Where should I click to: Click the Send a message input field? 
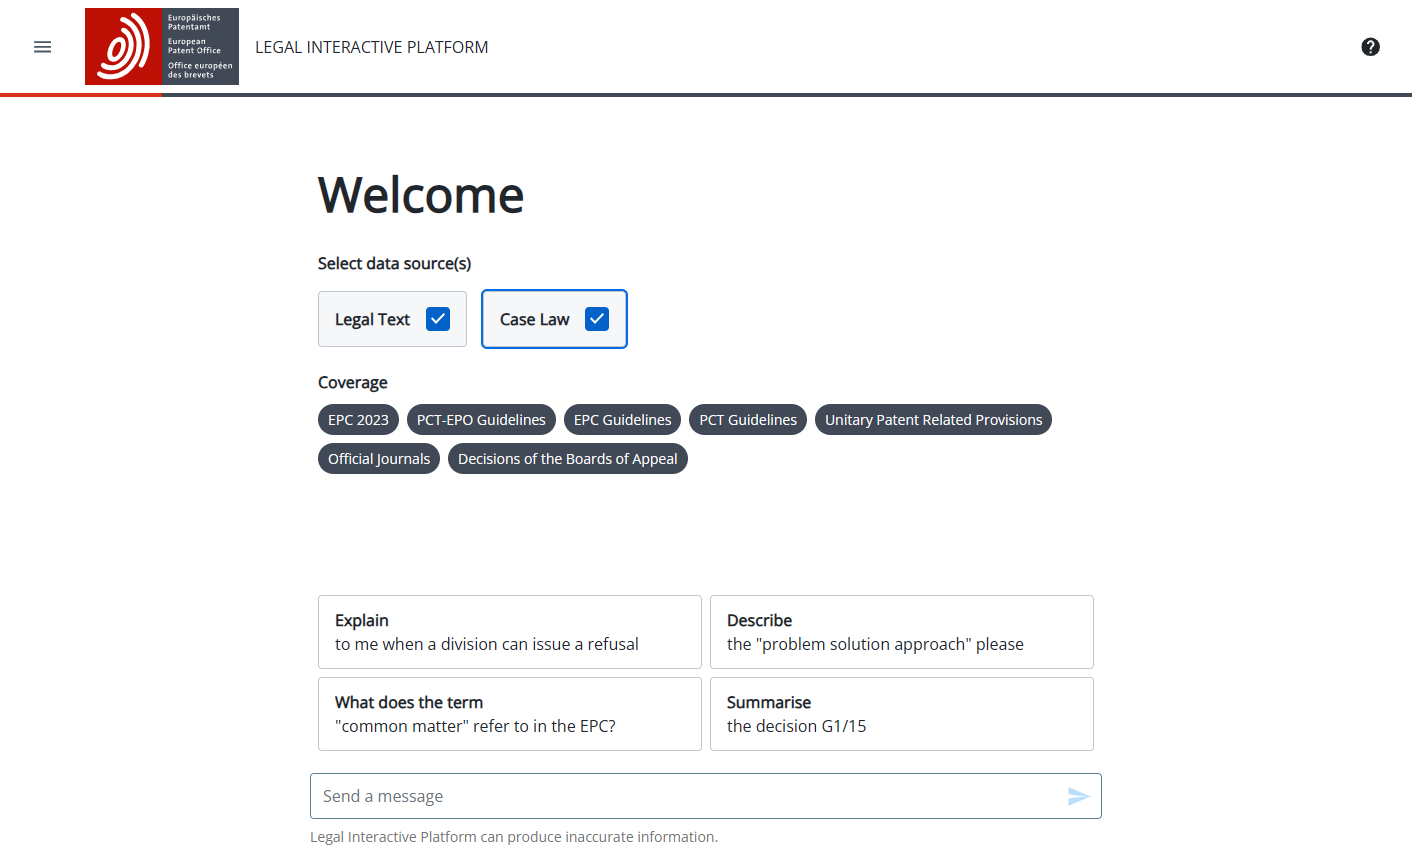[x=650, y=796]
